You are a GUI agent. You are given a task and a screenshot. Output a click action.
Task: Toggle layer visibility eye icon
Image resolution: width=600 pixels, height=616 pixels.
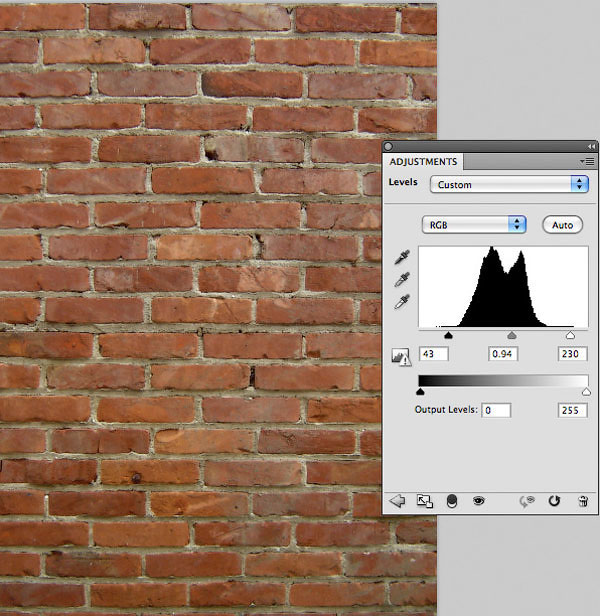point(478,500)
